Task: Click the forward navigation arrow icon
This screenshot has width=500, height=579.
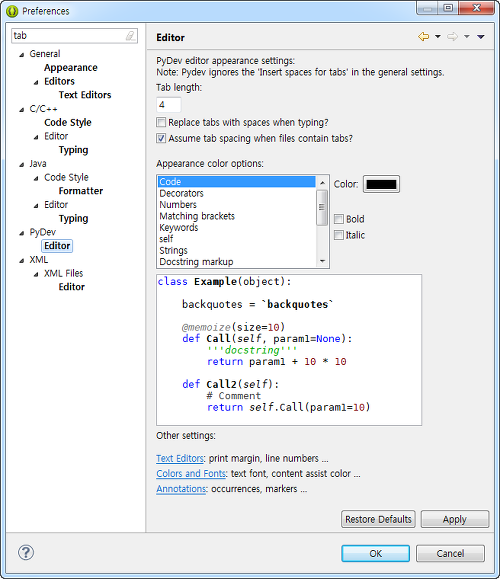Action: tap(452, 37)
